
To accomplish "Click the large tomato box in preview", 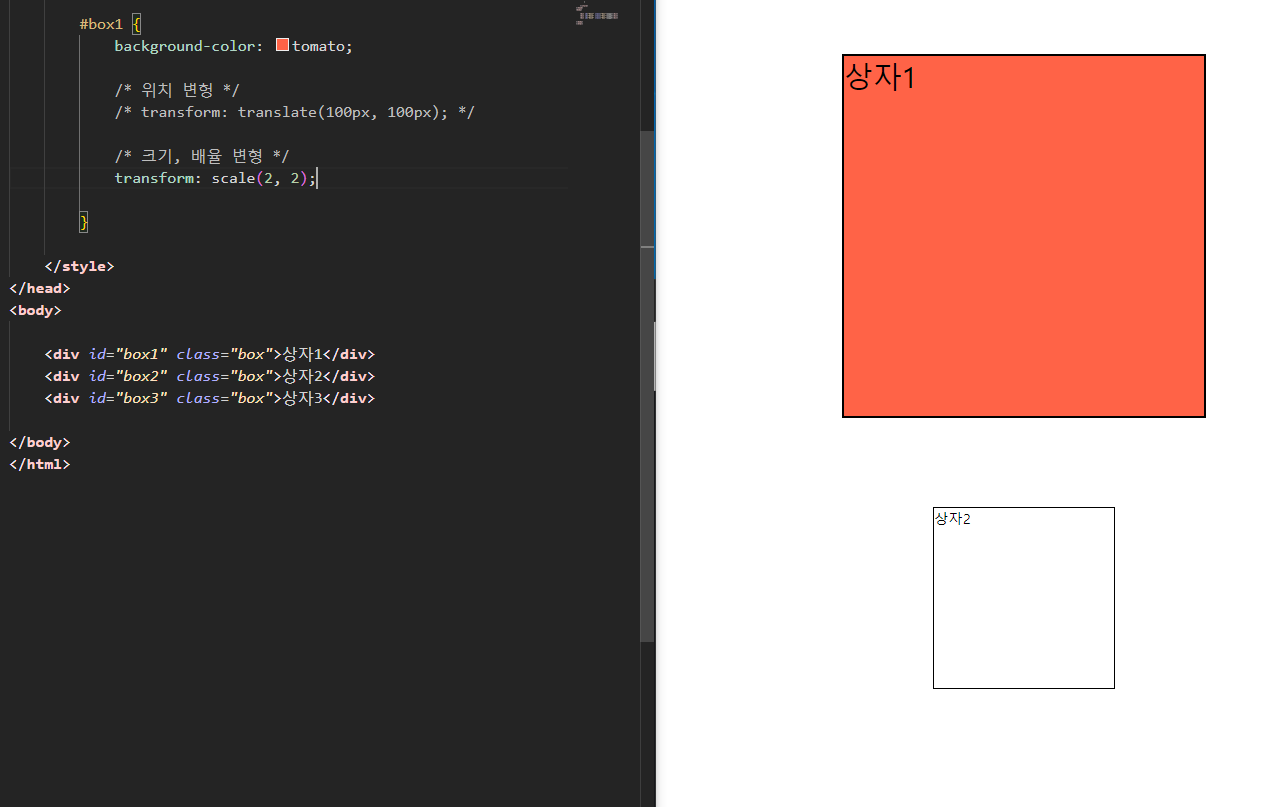I will point(1024,236).
